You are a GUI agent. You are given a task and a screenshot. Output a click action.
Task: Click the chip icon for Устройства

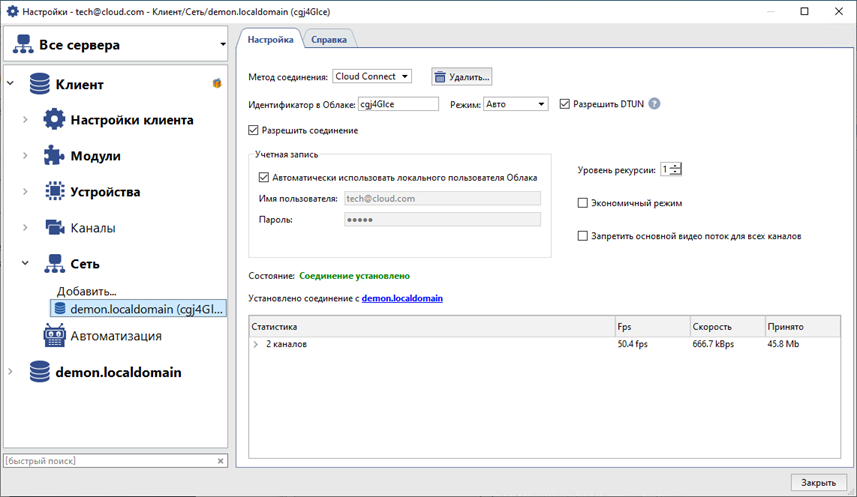[54, 192]
